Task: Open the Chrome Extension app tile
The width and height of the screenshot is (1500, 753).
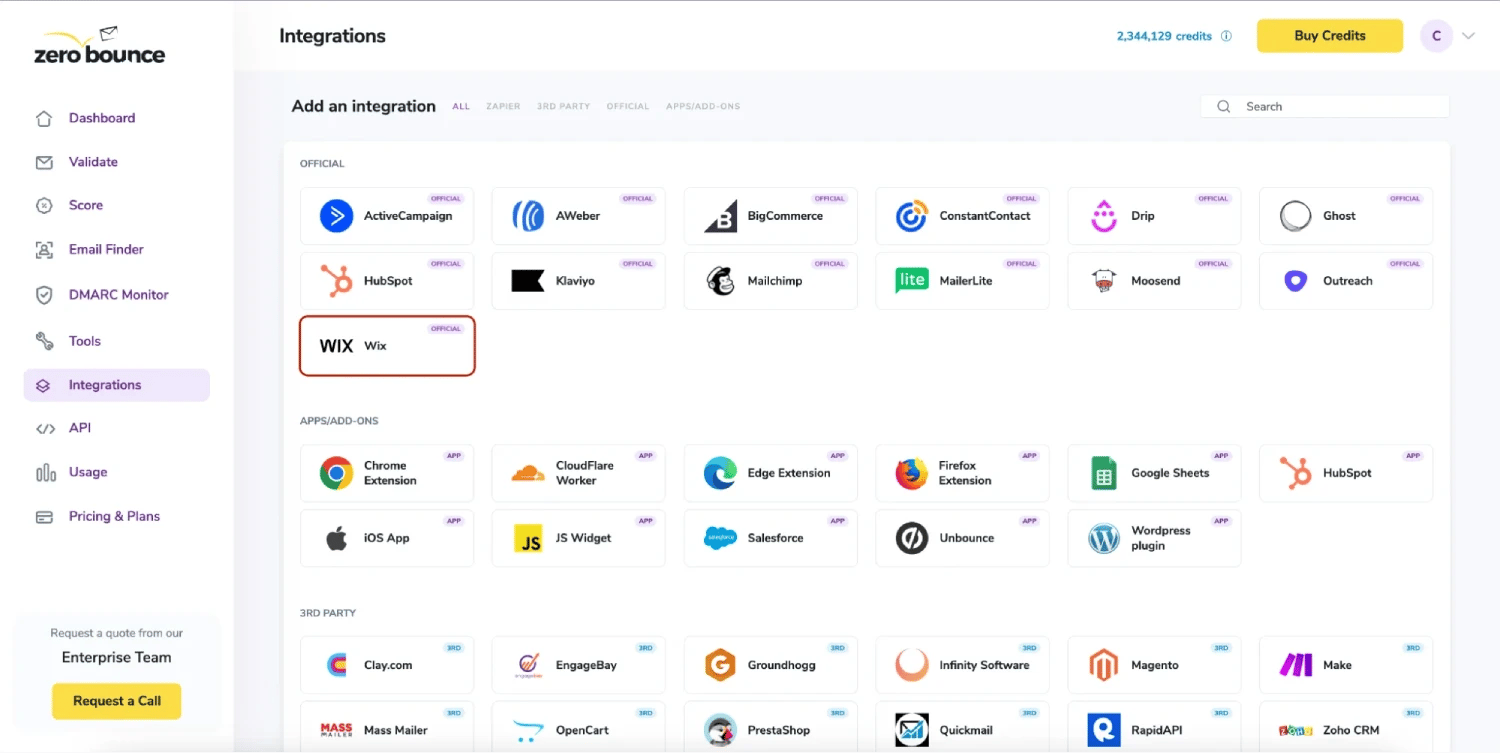Action: tap(386, 473)
